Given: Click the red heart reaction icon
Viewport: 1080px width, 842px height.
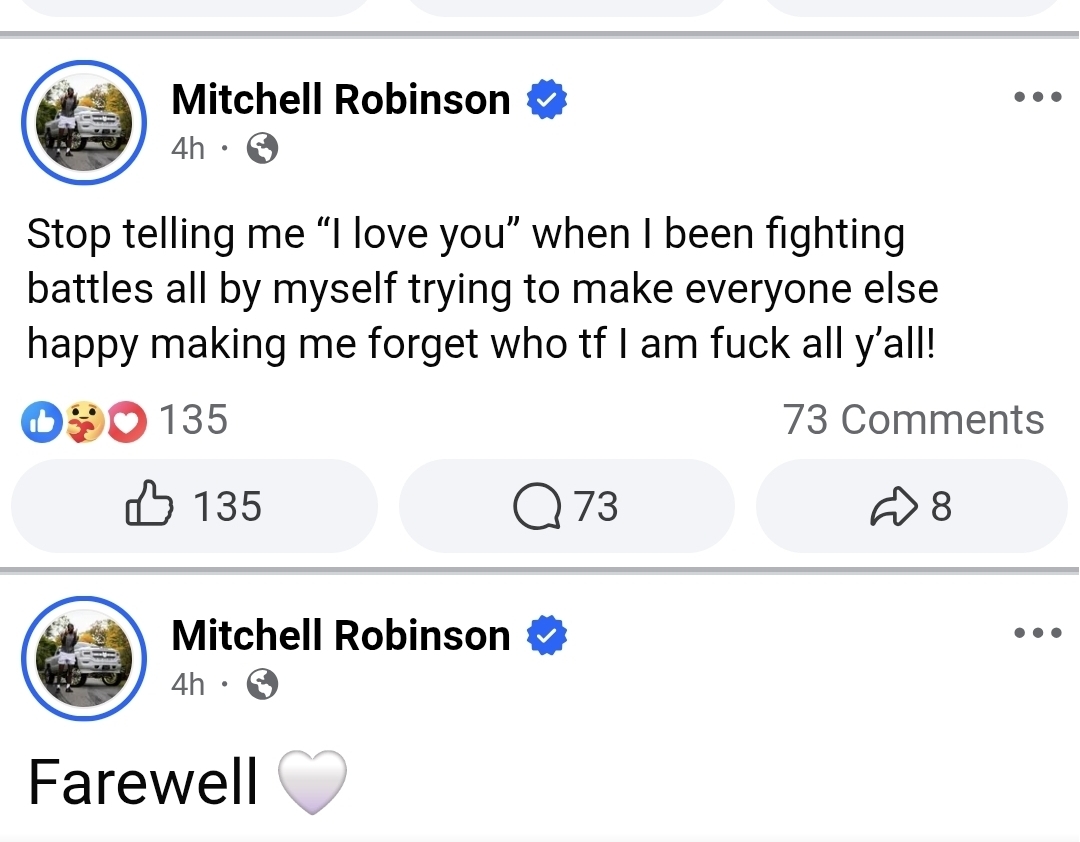Looking at the screenshot, I should click(126, 423).
